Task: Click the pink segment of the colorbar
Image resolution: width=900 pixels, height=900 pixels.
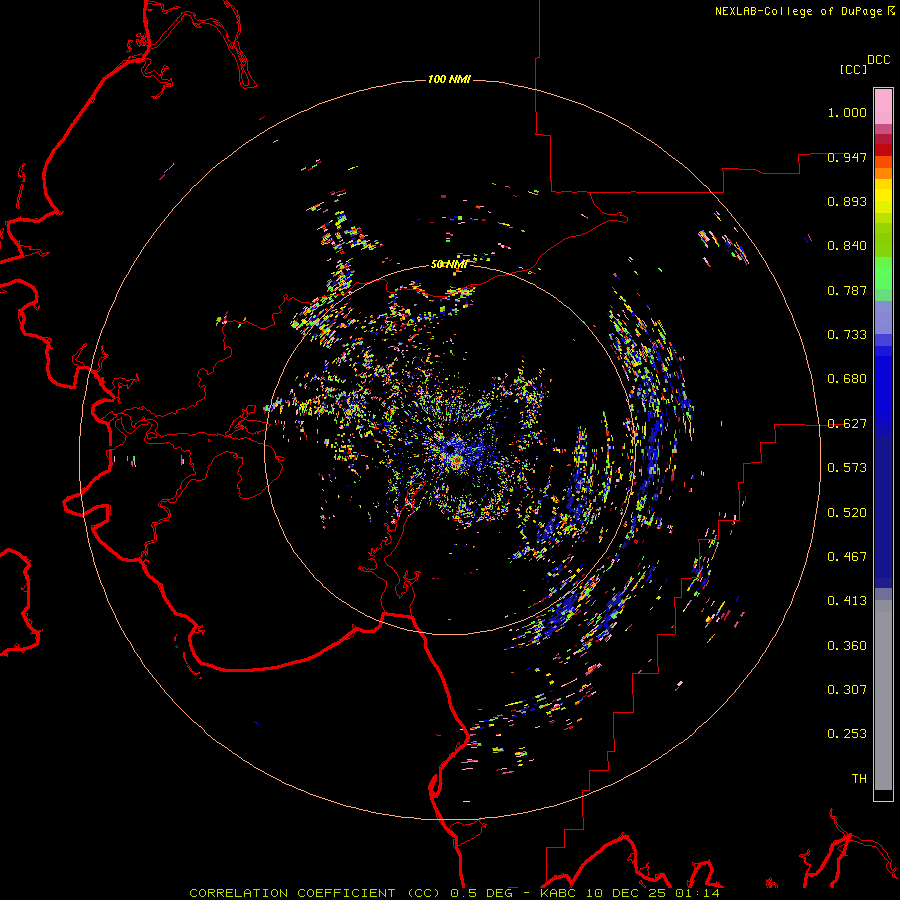Action: [883, 107]
